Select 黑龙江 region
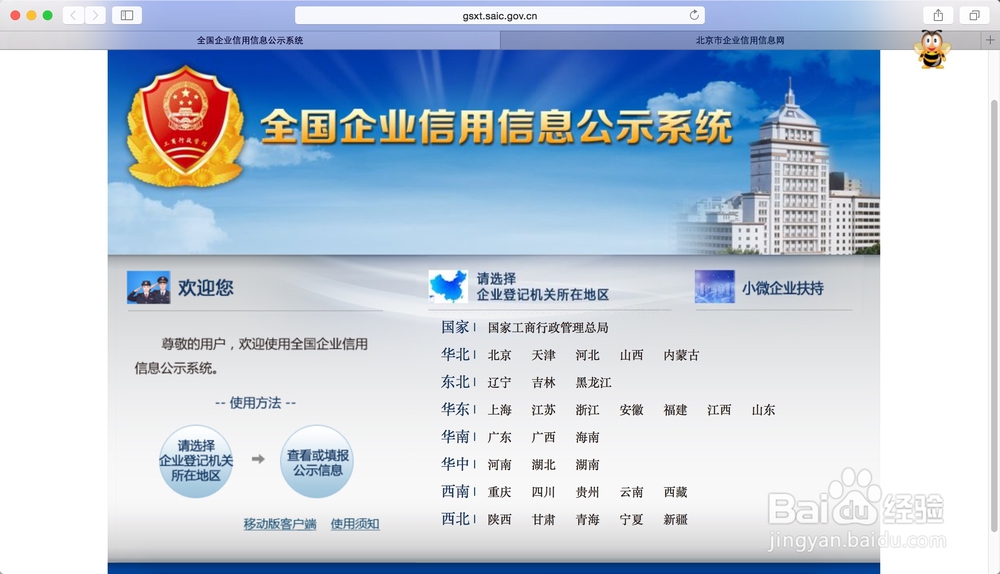This screenshot has width=1000, height=574. point(593,383)
